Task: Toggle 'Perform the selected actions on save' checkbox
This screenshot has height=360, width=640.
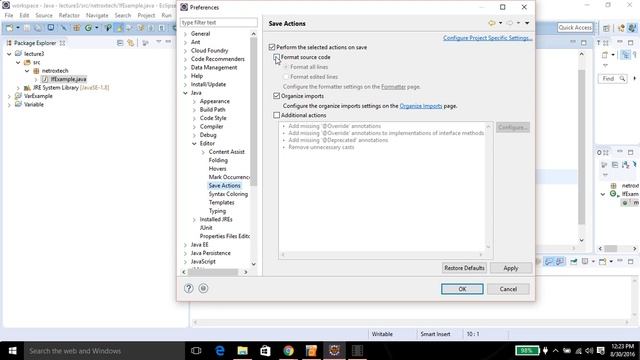Action: (272, 47)
